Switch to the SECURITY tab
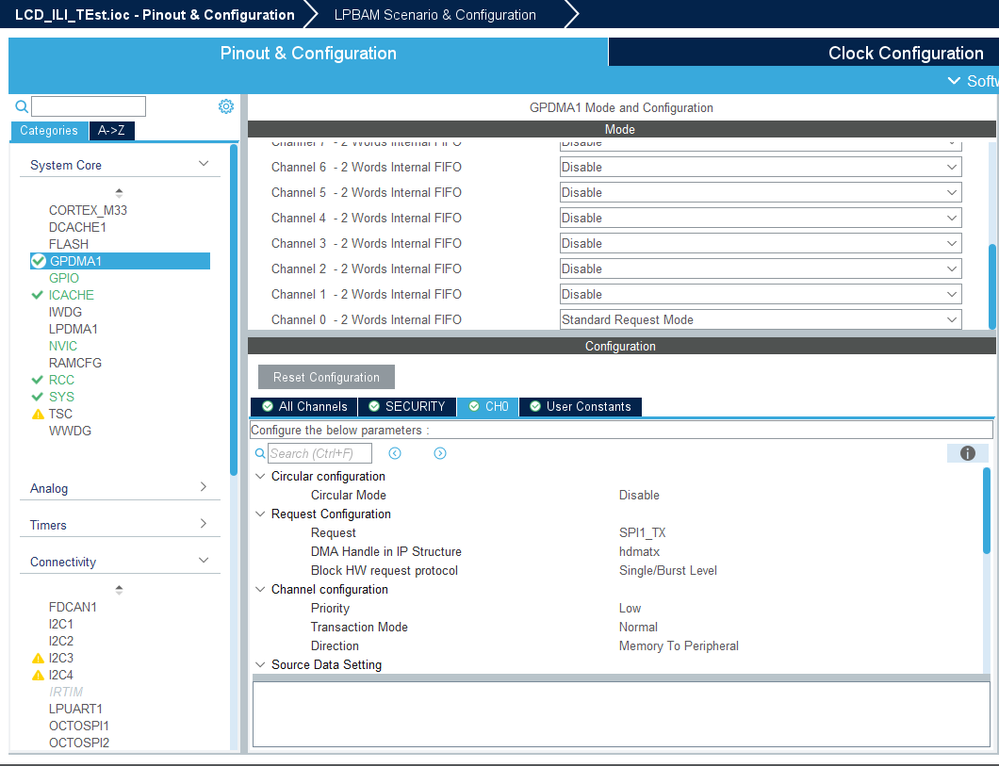Image resolution: width=999 pixels, height=766 pixels. [x=407, y=407]
